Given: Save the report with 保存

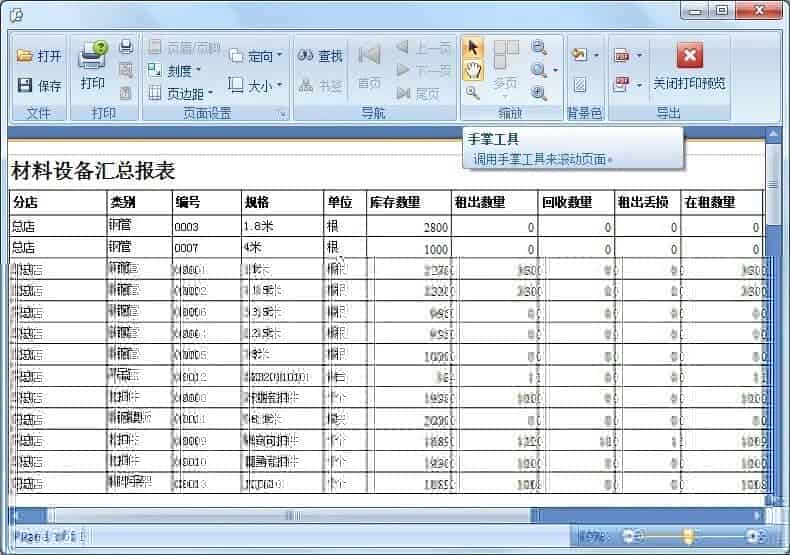Looking at the screenshot, I should [39, 86].
